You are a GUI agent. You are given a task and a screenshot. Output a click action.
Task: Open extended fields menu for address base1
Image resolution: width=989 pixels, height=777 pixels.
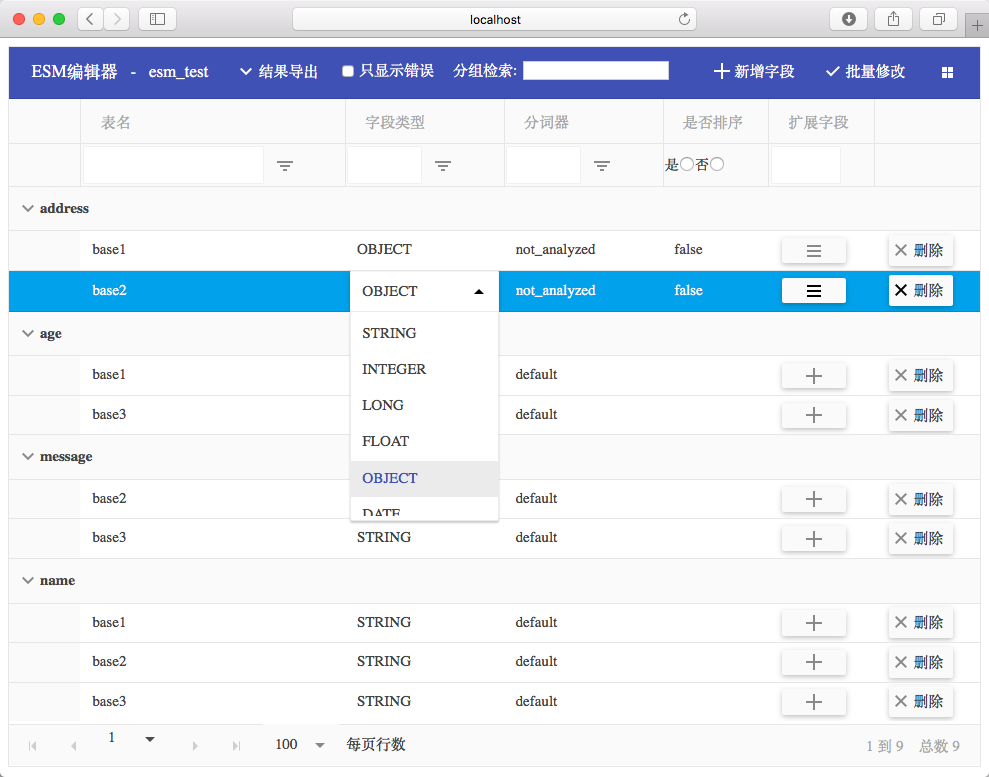point(814,250)
